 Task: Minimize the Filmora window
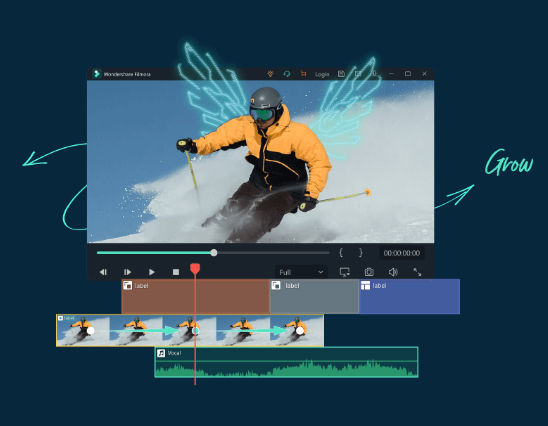pos(391,74)
